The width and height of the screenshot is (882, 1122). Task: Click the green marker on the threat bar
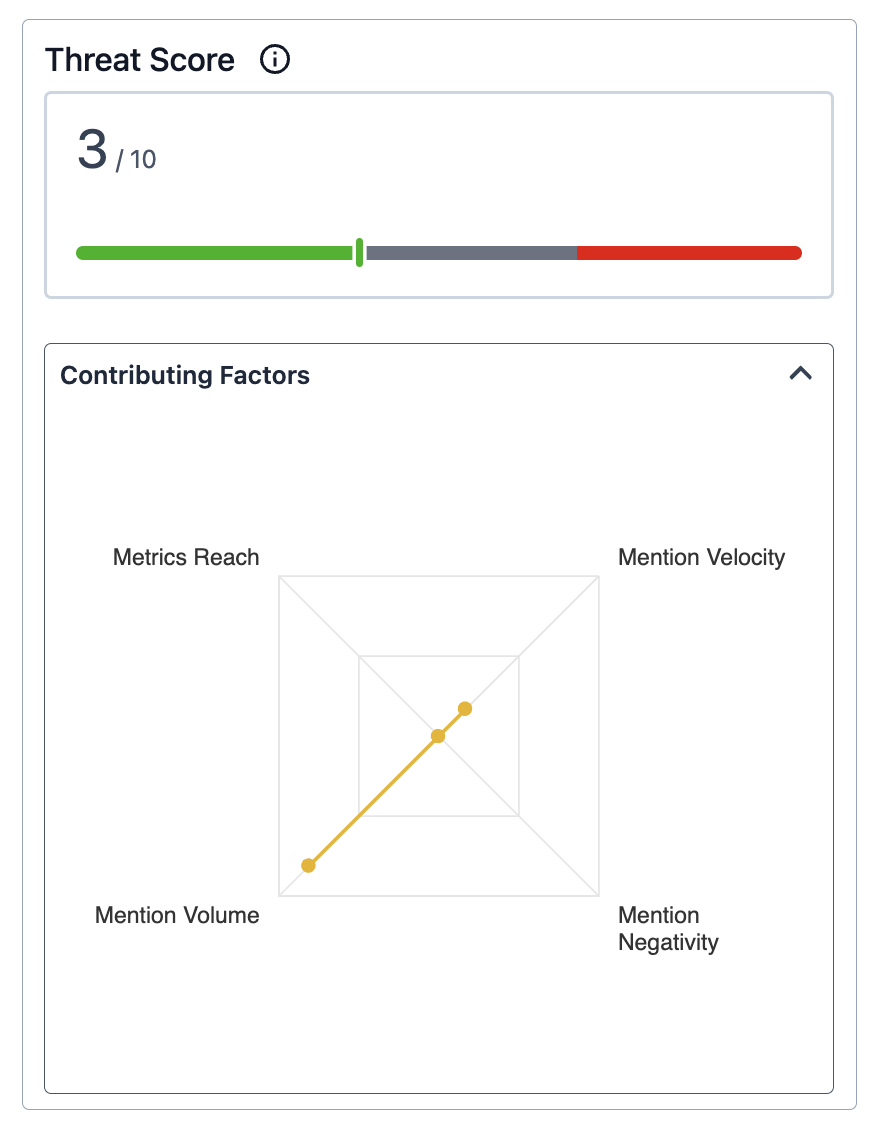[x=359, y=253]
